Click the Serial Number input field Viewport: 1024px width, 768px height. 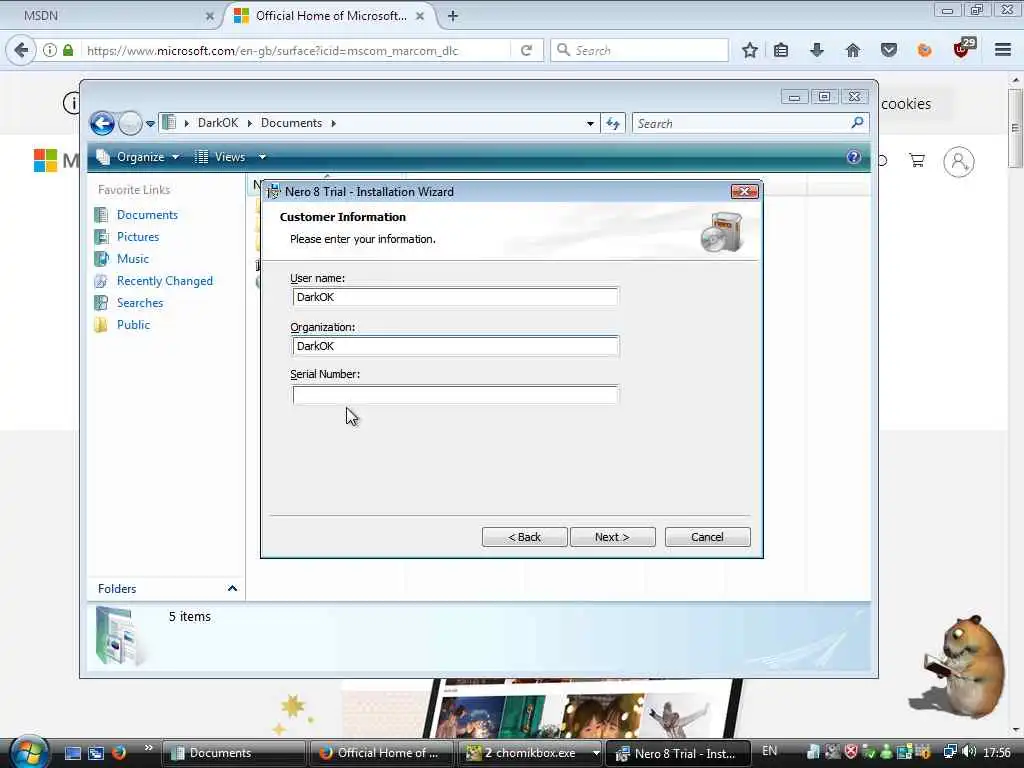pos(455,395)
